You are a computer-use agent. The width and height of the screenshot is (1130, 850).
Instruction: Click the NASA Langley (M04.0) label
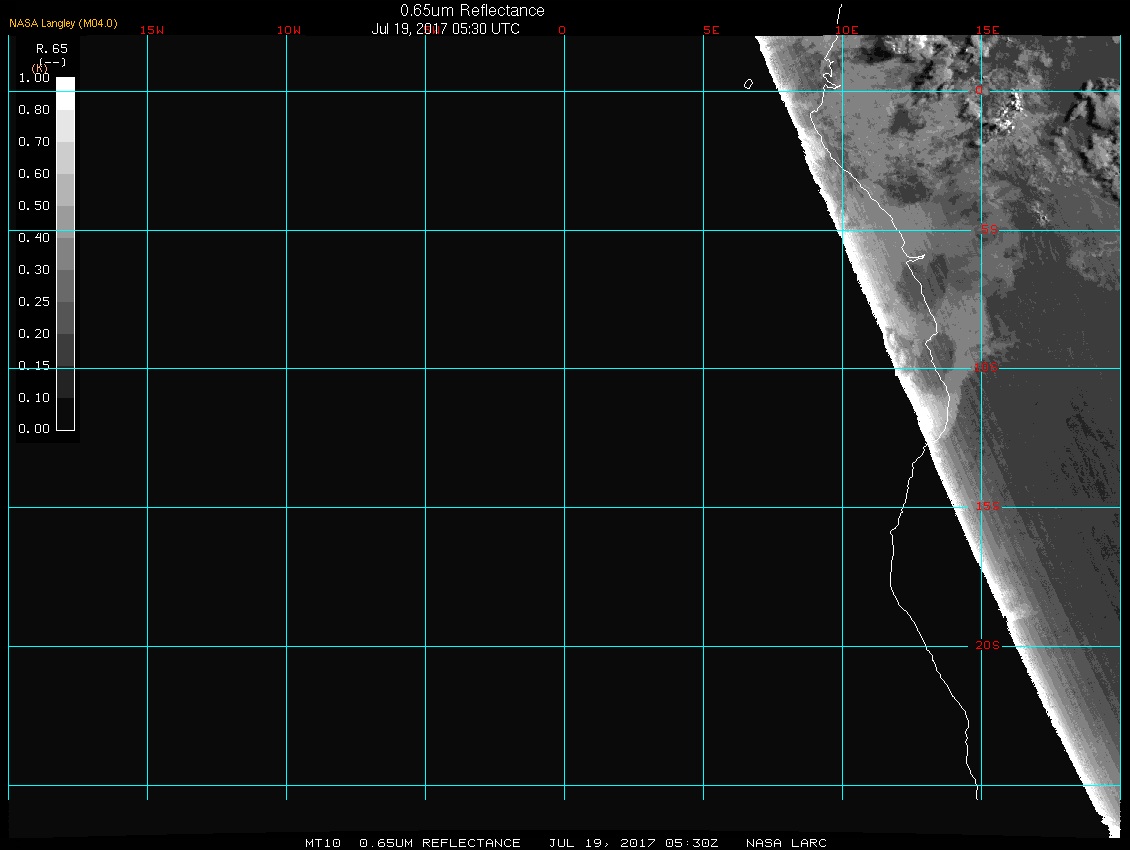coord(63,23)
